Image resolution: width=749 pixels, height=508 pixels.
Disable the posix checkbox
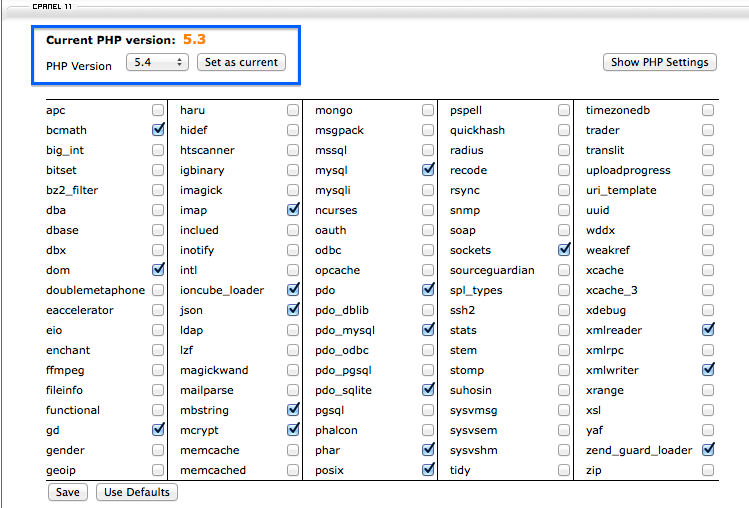(x=428, y=470)
